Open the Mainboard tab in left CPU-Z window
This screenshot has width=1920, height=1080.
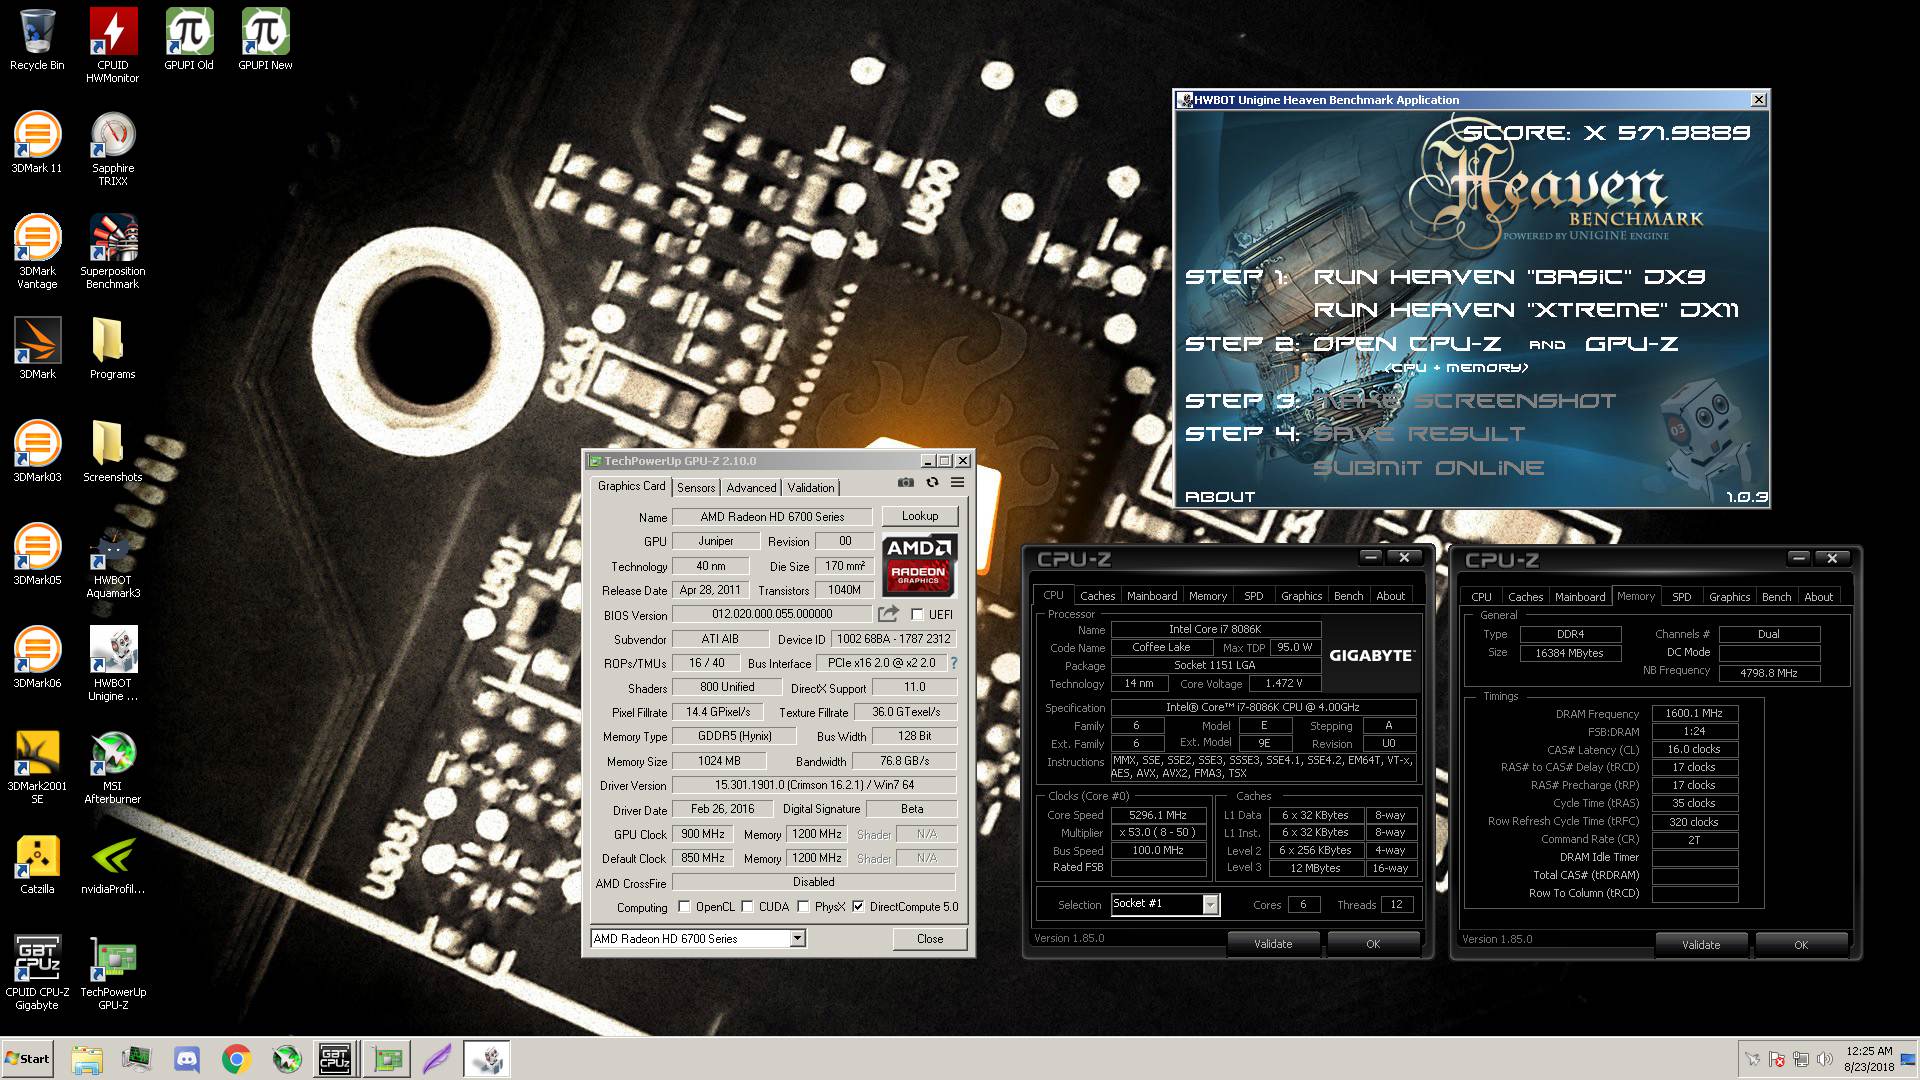pyautogui.click(x=1152, y=596)
